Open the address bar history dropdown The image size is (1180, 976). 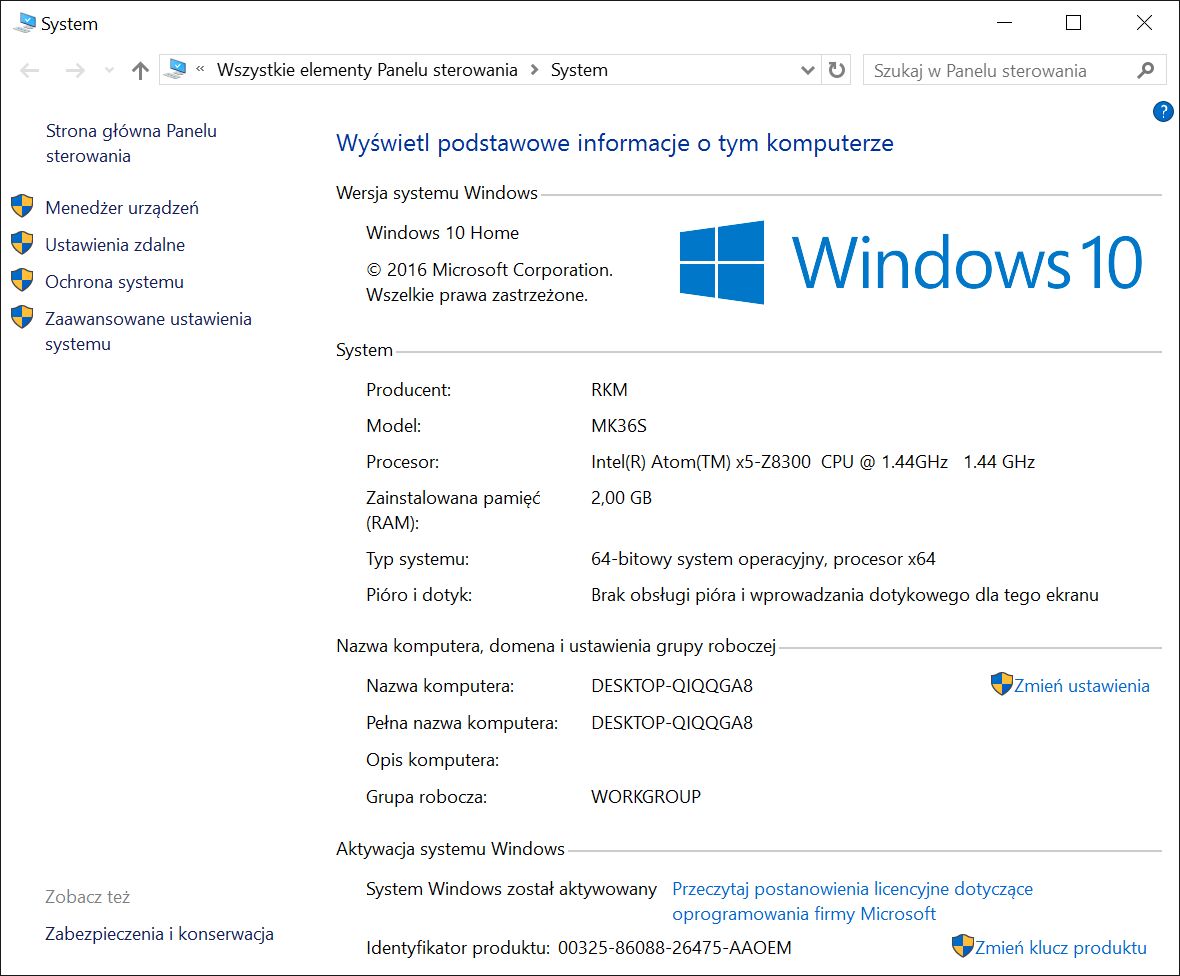[807, 71]
